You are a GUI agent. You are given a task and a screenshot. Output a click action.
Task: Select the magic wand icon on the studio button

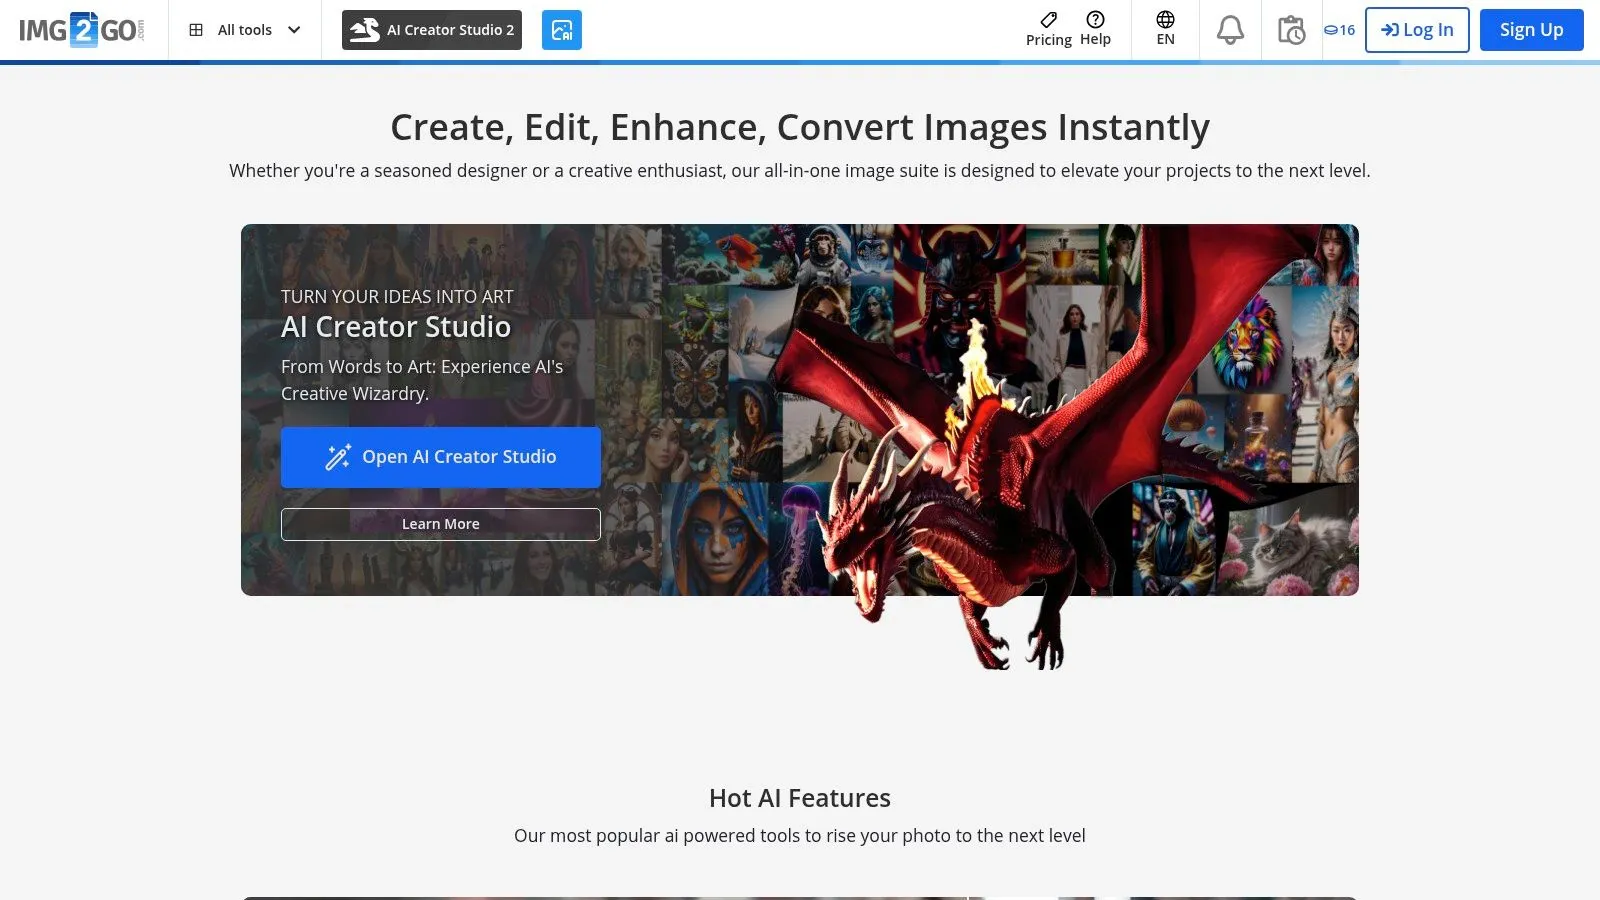coord(336,456)
